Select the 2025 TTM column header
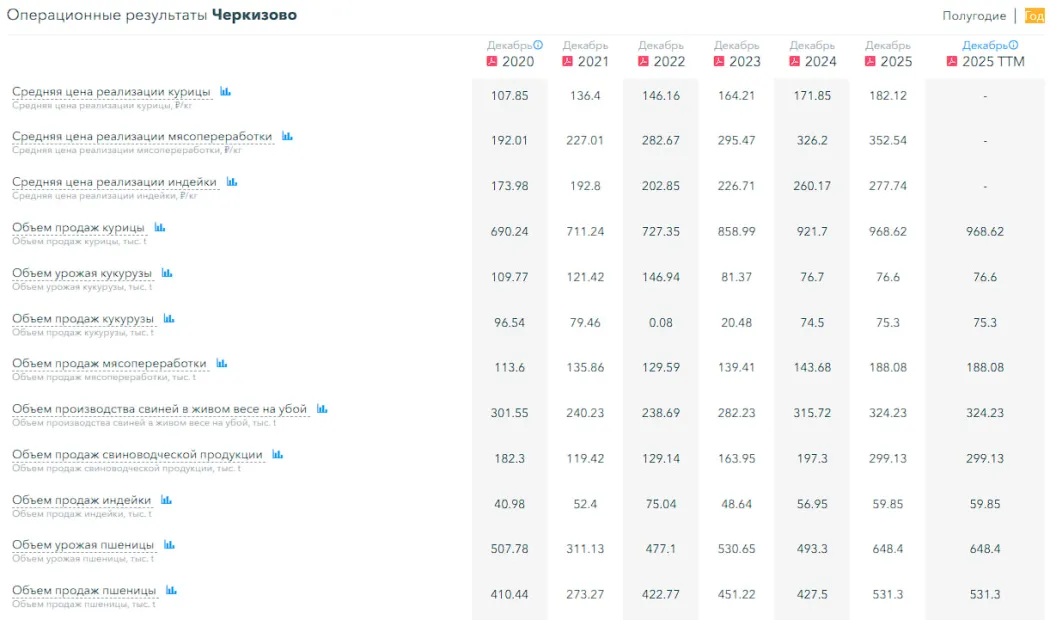 [x=993, y=62]
